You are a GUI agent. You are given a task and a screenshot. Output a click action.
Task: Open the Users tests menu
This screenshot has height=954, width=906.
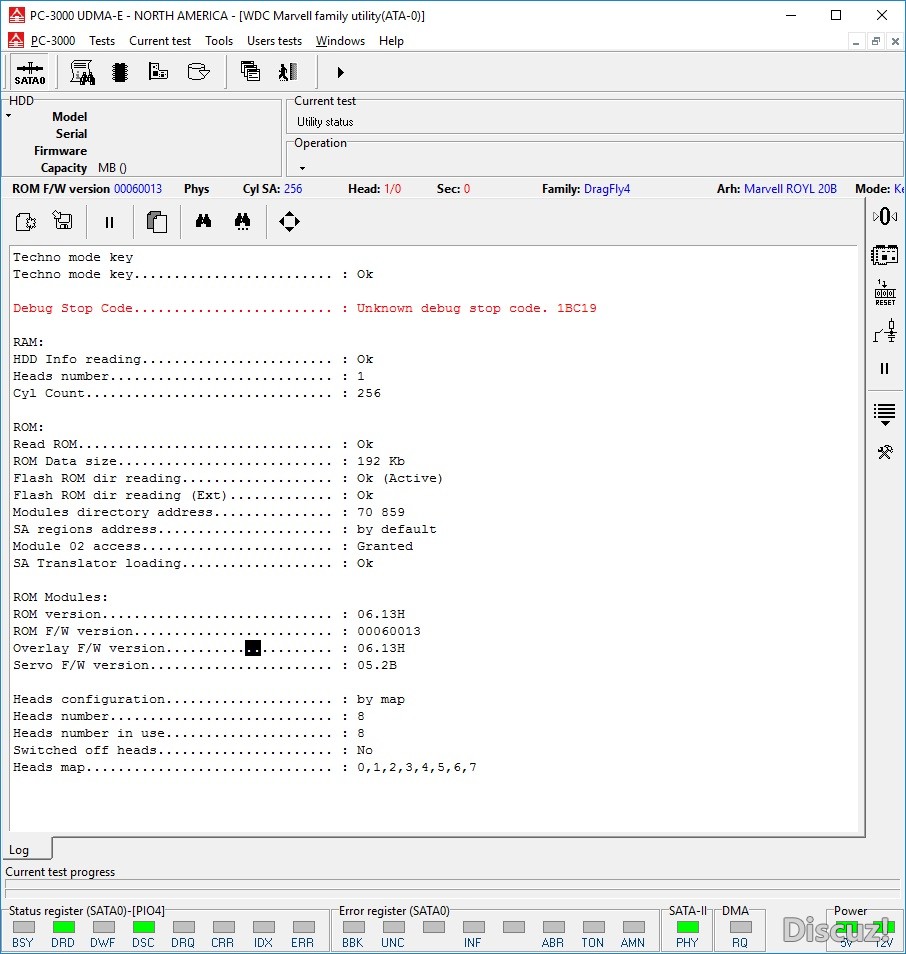274,41
